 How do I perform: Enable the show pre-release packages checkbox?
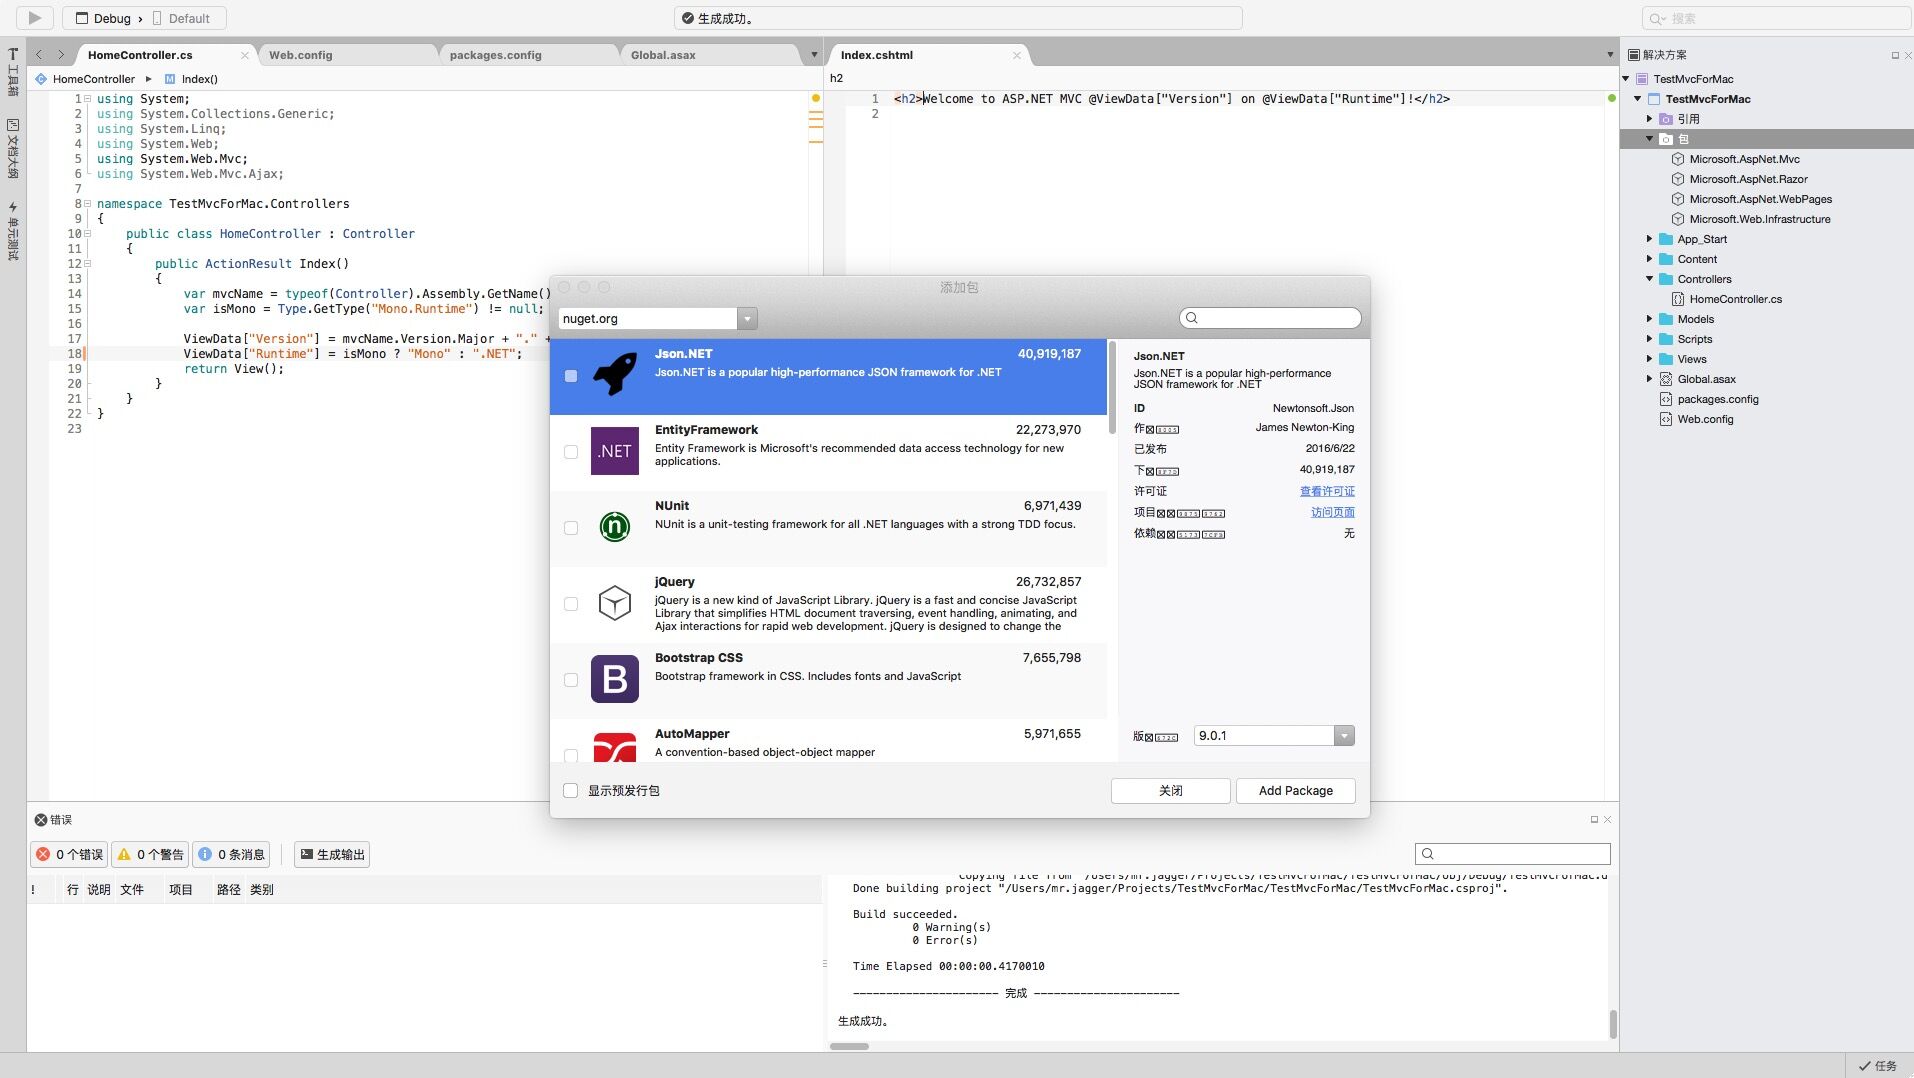tap(571, 790)
